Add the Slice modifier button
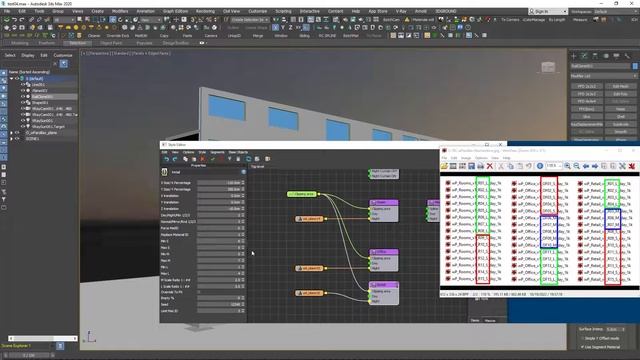 click(587, 117)
